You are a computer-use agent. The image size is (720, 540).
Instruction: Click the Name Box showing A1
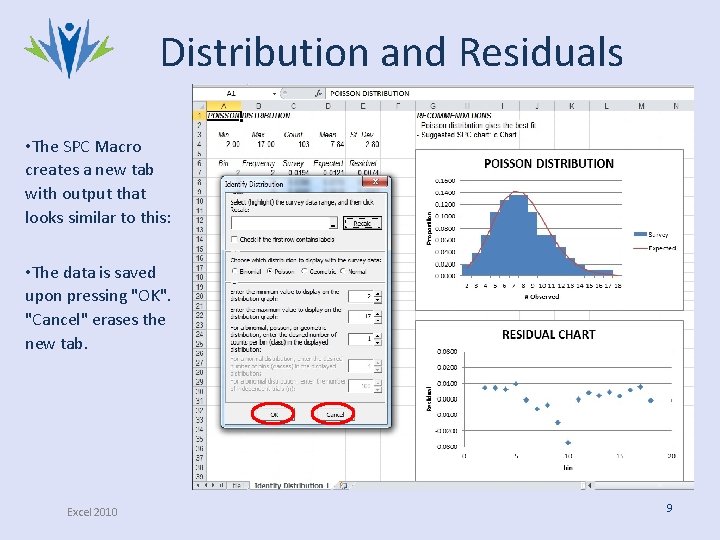232,93
